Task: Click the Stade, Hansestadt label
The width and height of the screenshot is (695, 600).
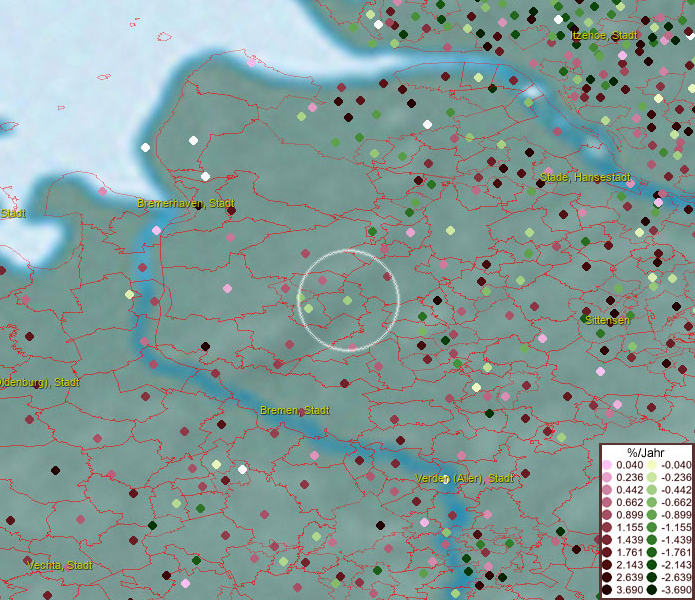Action: click(x=585, y=177)
